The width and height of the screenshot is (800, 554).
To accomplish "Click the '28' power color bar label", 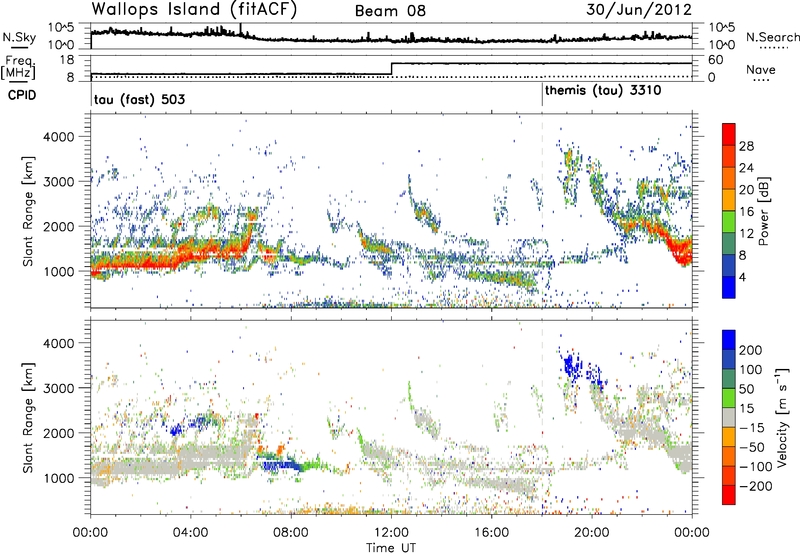I will pos(746,146).
